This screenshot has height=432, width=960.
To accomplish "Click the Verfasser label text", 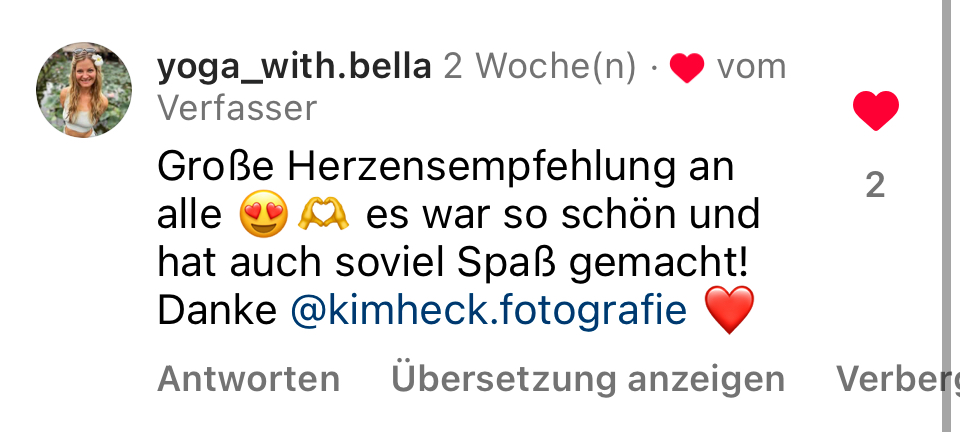I will pyautogui.click(x=237, y=108).
